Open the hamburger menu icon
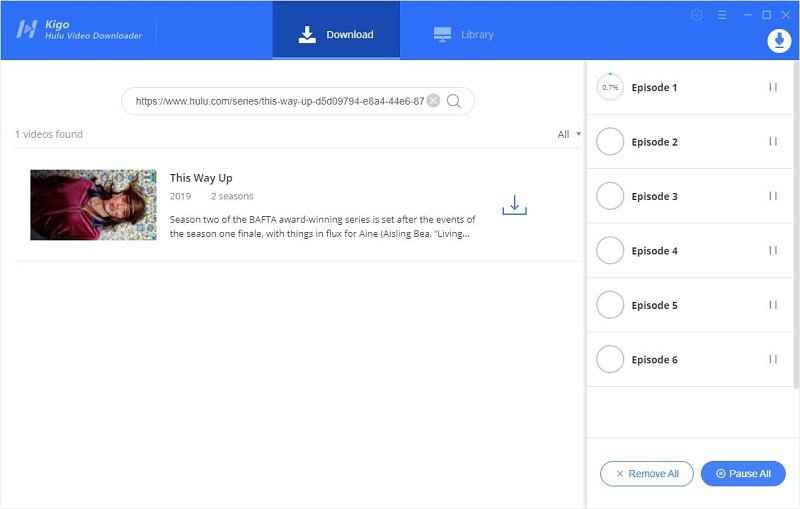This screenshot has height=509, width=800. coord(721,15)
